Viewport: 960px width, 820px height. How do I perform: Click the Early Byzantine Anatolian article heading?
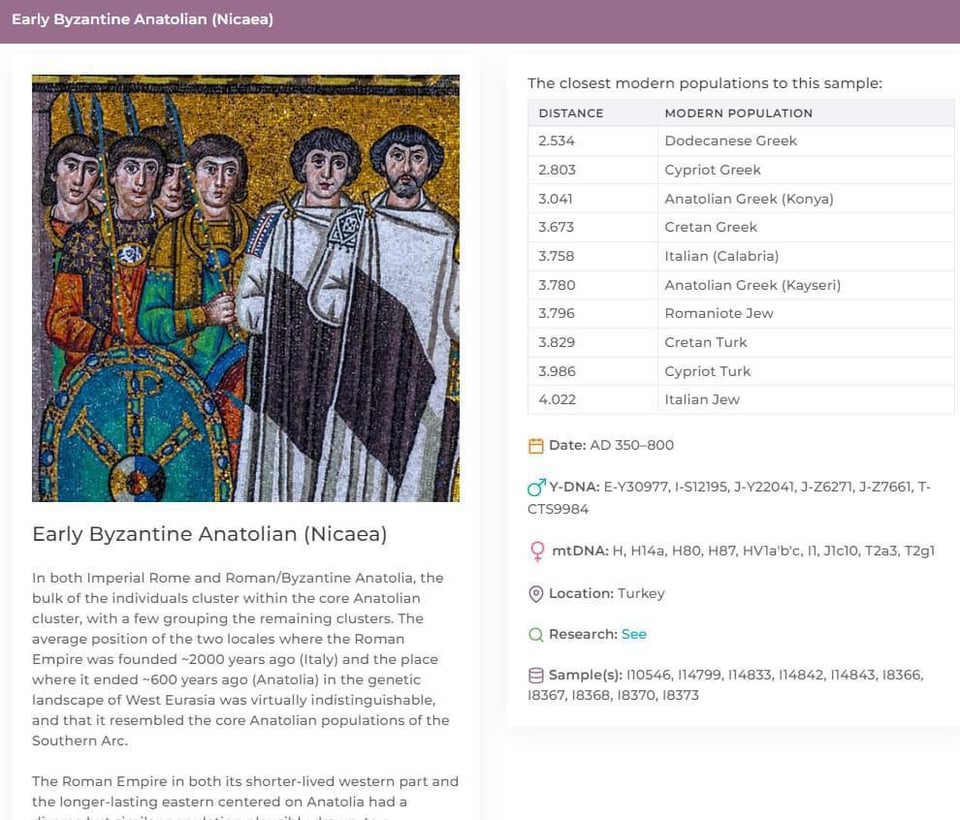tap(209, 534)
